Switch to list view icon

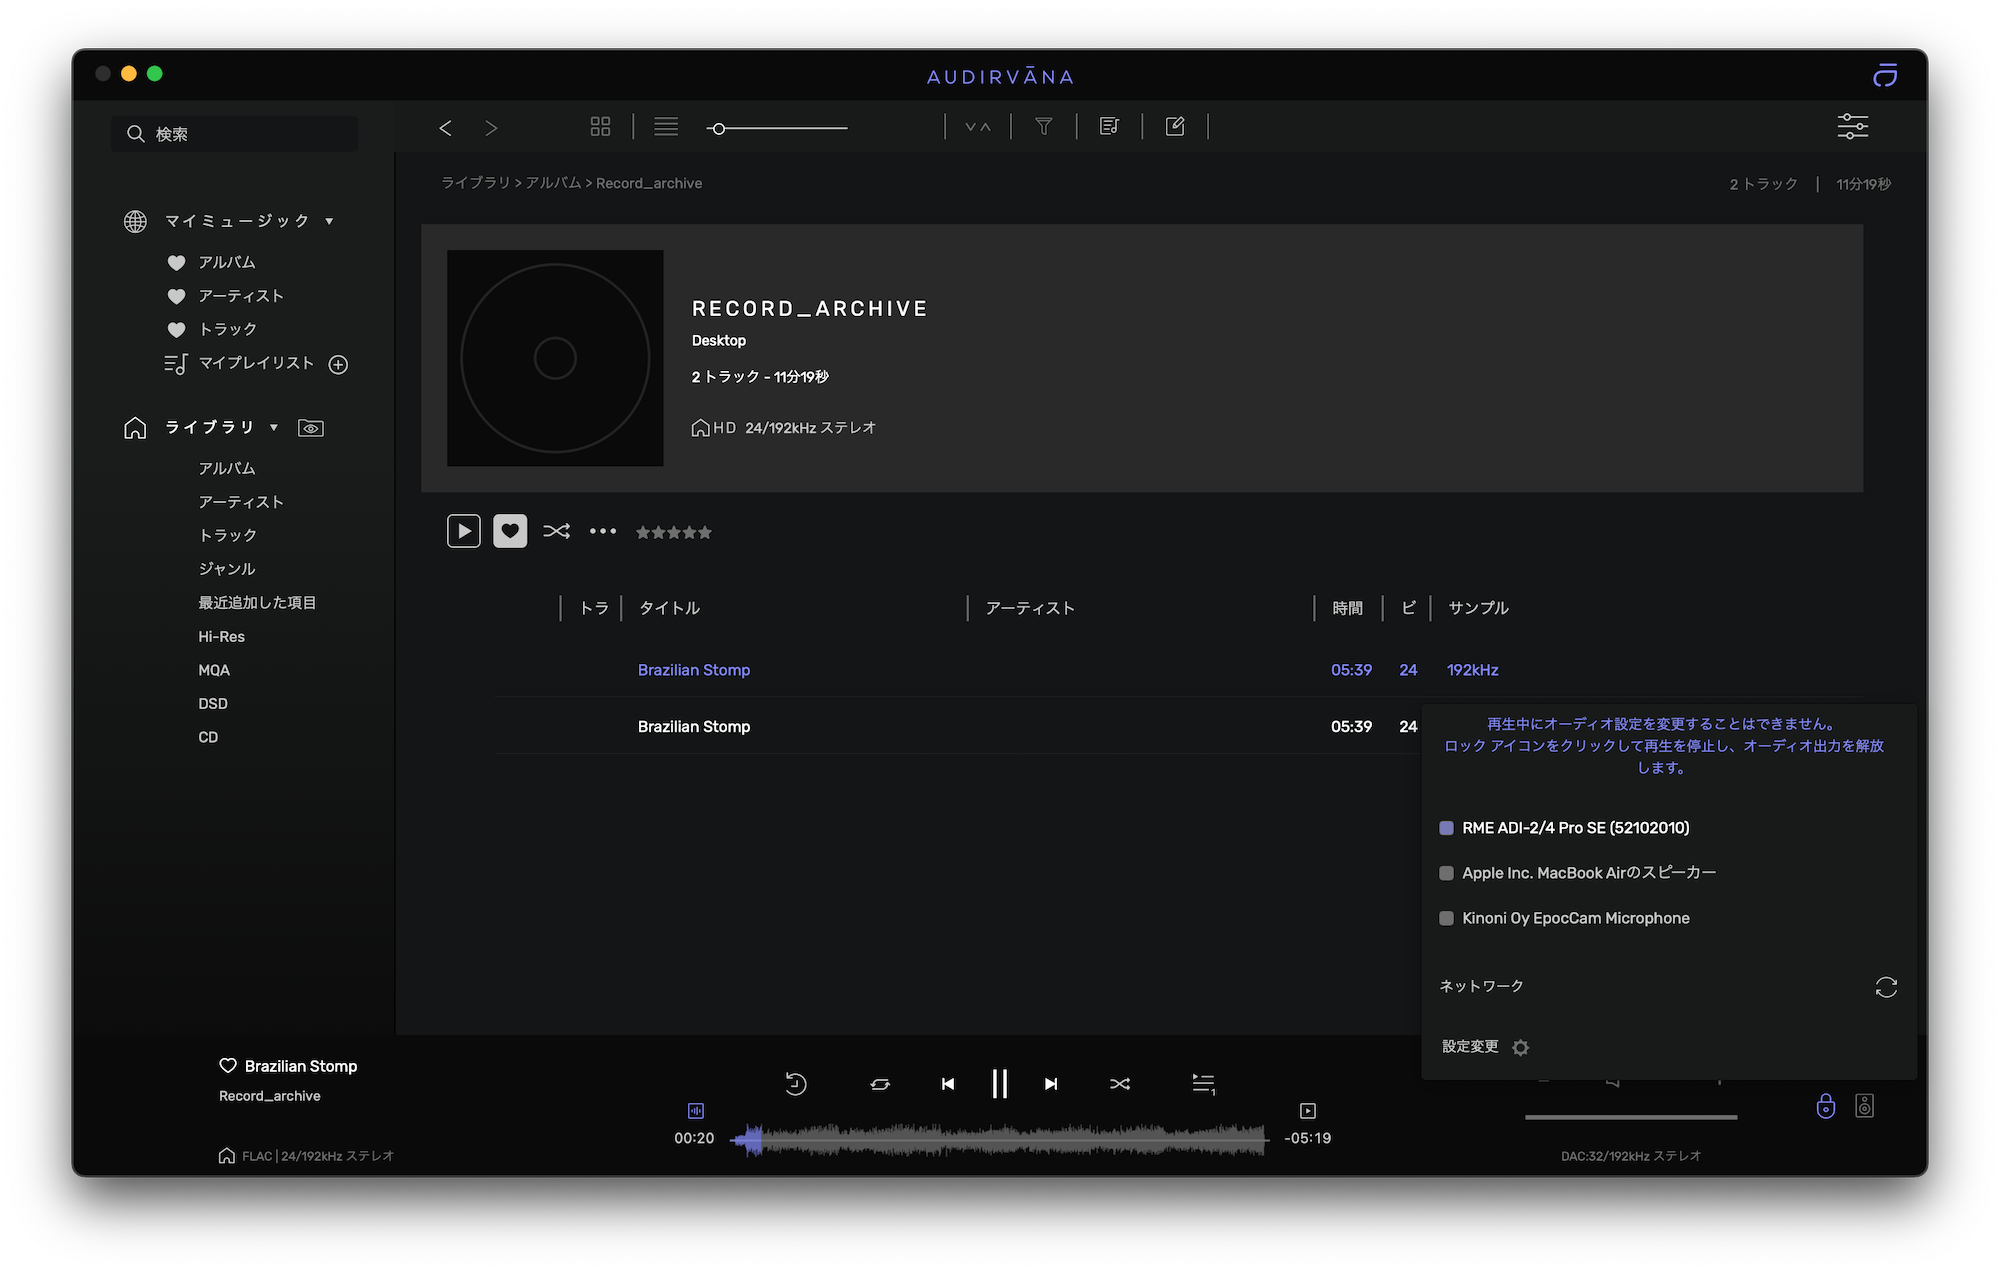[x=666, y=126]
